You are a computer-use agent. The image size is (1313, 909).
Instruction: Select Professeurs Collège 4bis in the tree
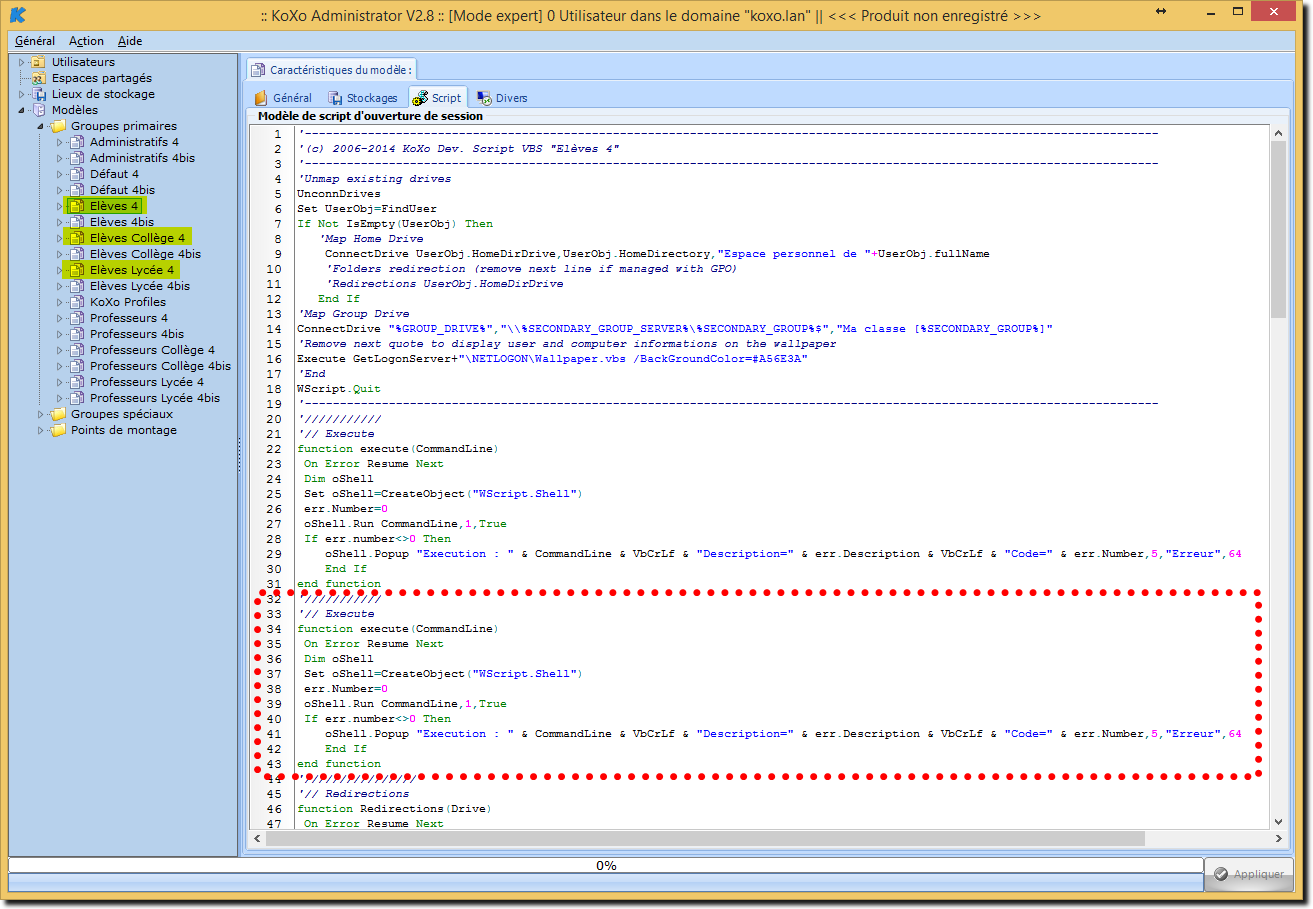click(x=160, y=366)
